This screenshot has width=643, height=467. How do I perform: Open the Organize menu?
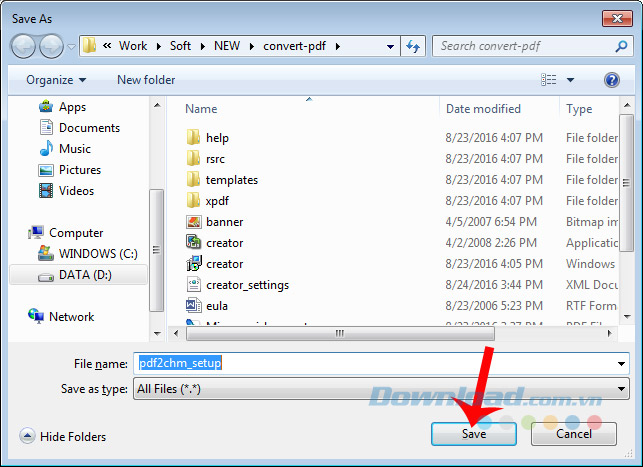click(x=56, y=80)
